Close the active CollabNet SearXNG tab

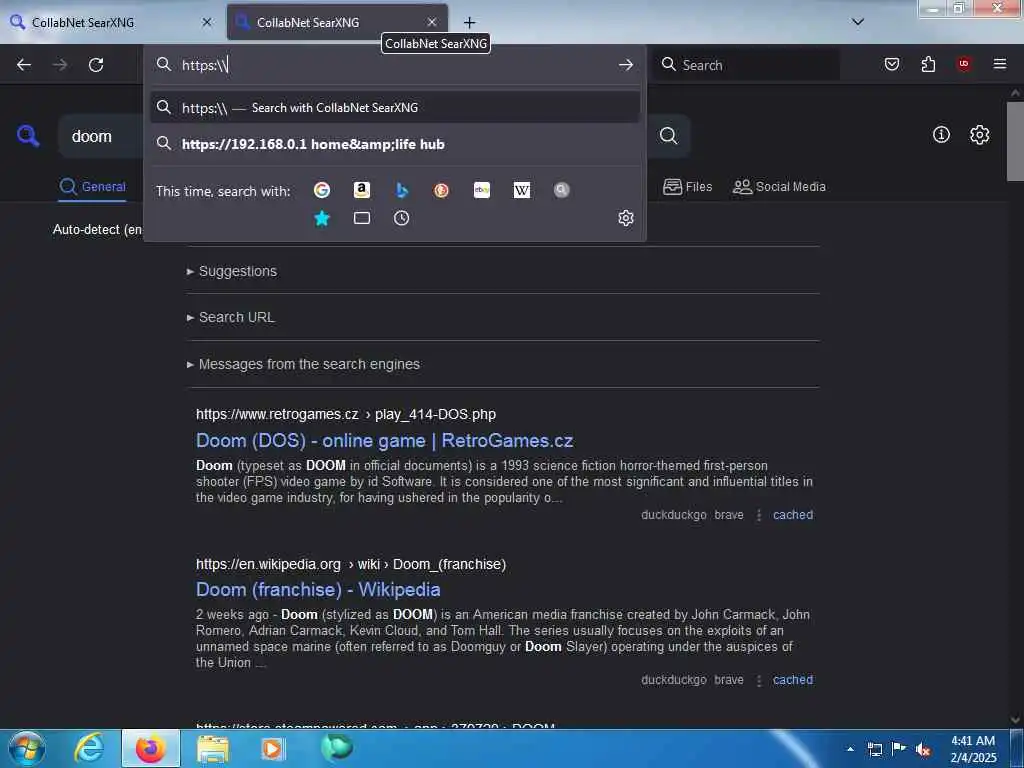tap(432, 22)
